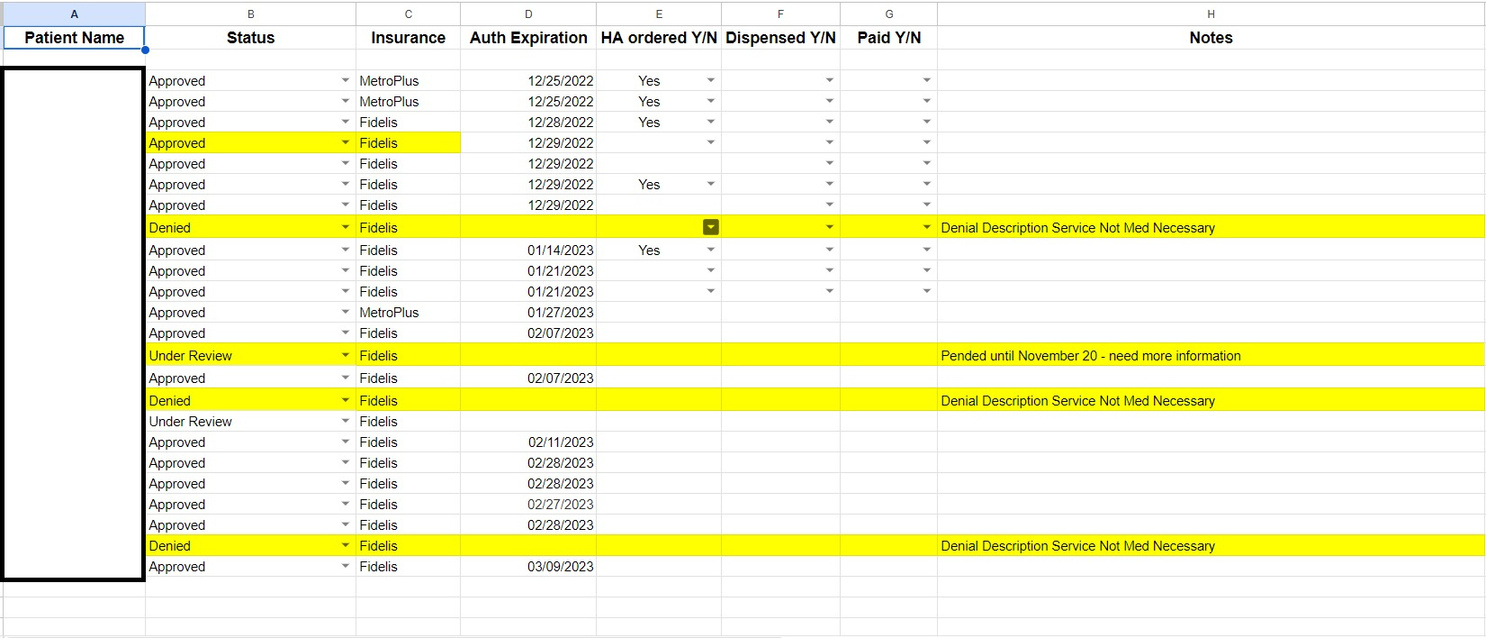The height and width of the screenshot is (638, 1486).
Task: Select the 01/14/2023 expiration date cell
Action: coord(528,250)
